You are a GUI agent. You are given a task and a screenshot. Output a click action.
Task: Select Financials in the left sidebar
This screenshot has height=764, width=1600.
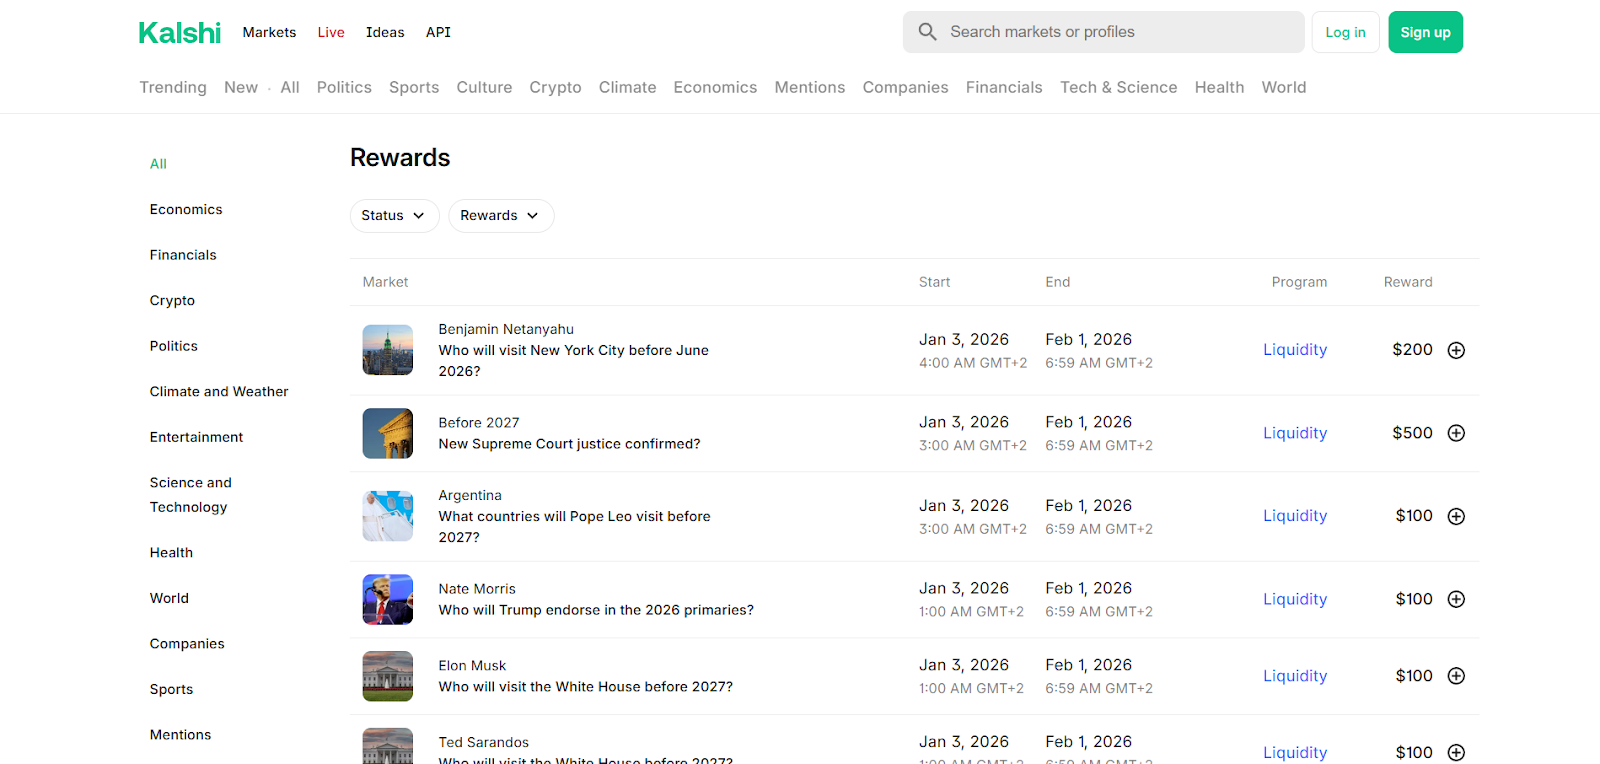[183, 255]
